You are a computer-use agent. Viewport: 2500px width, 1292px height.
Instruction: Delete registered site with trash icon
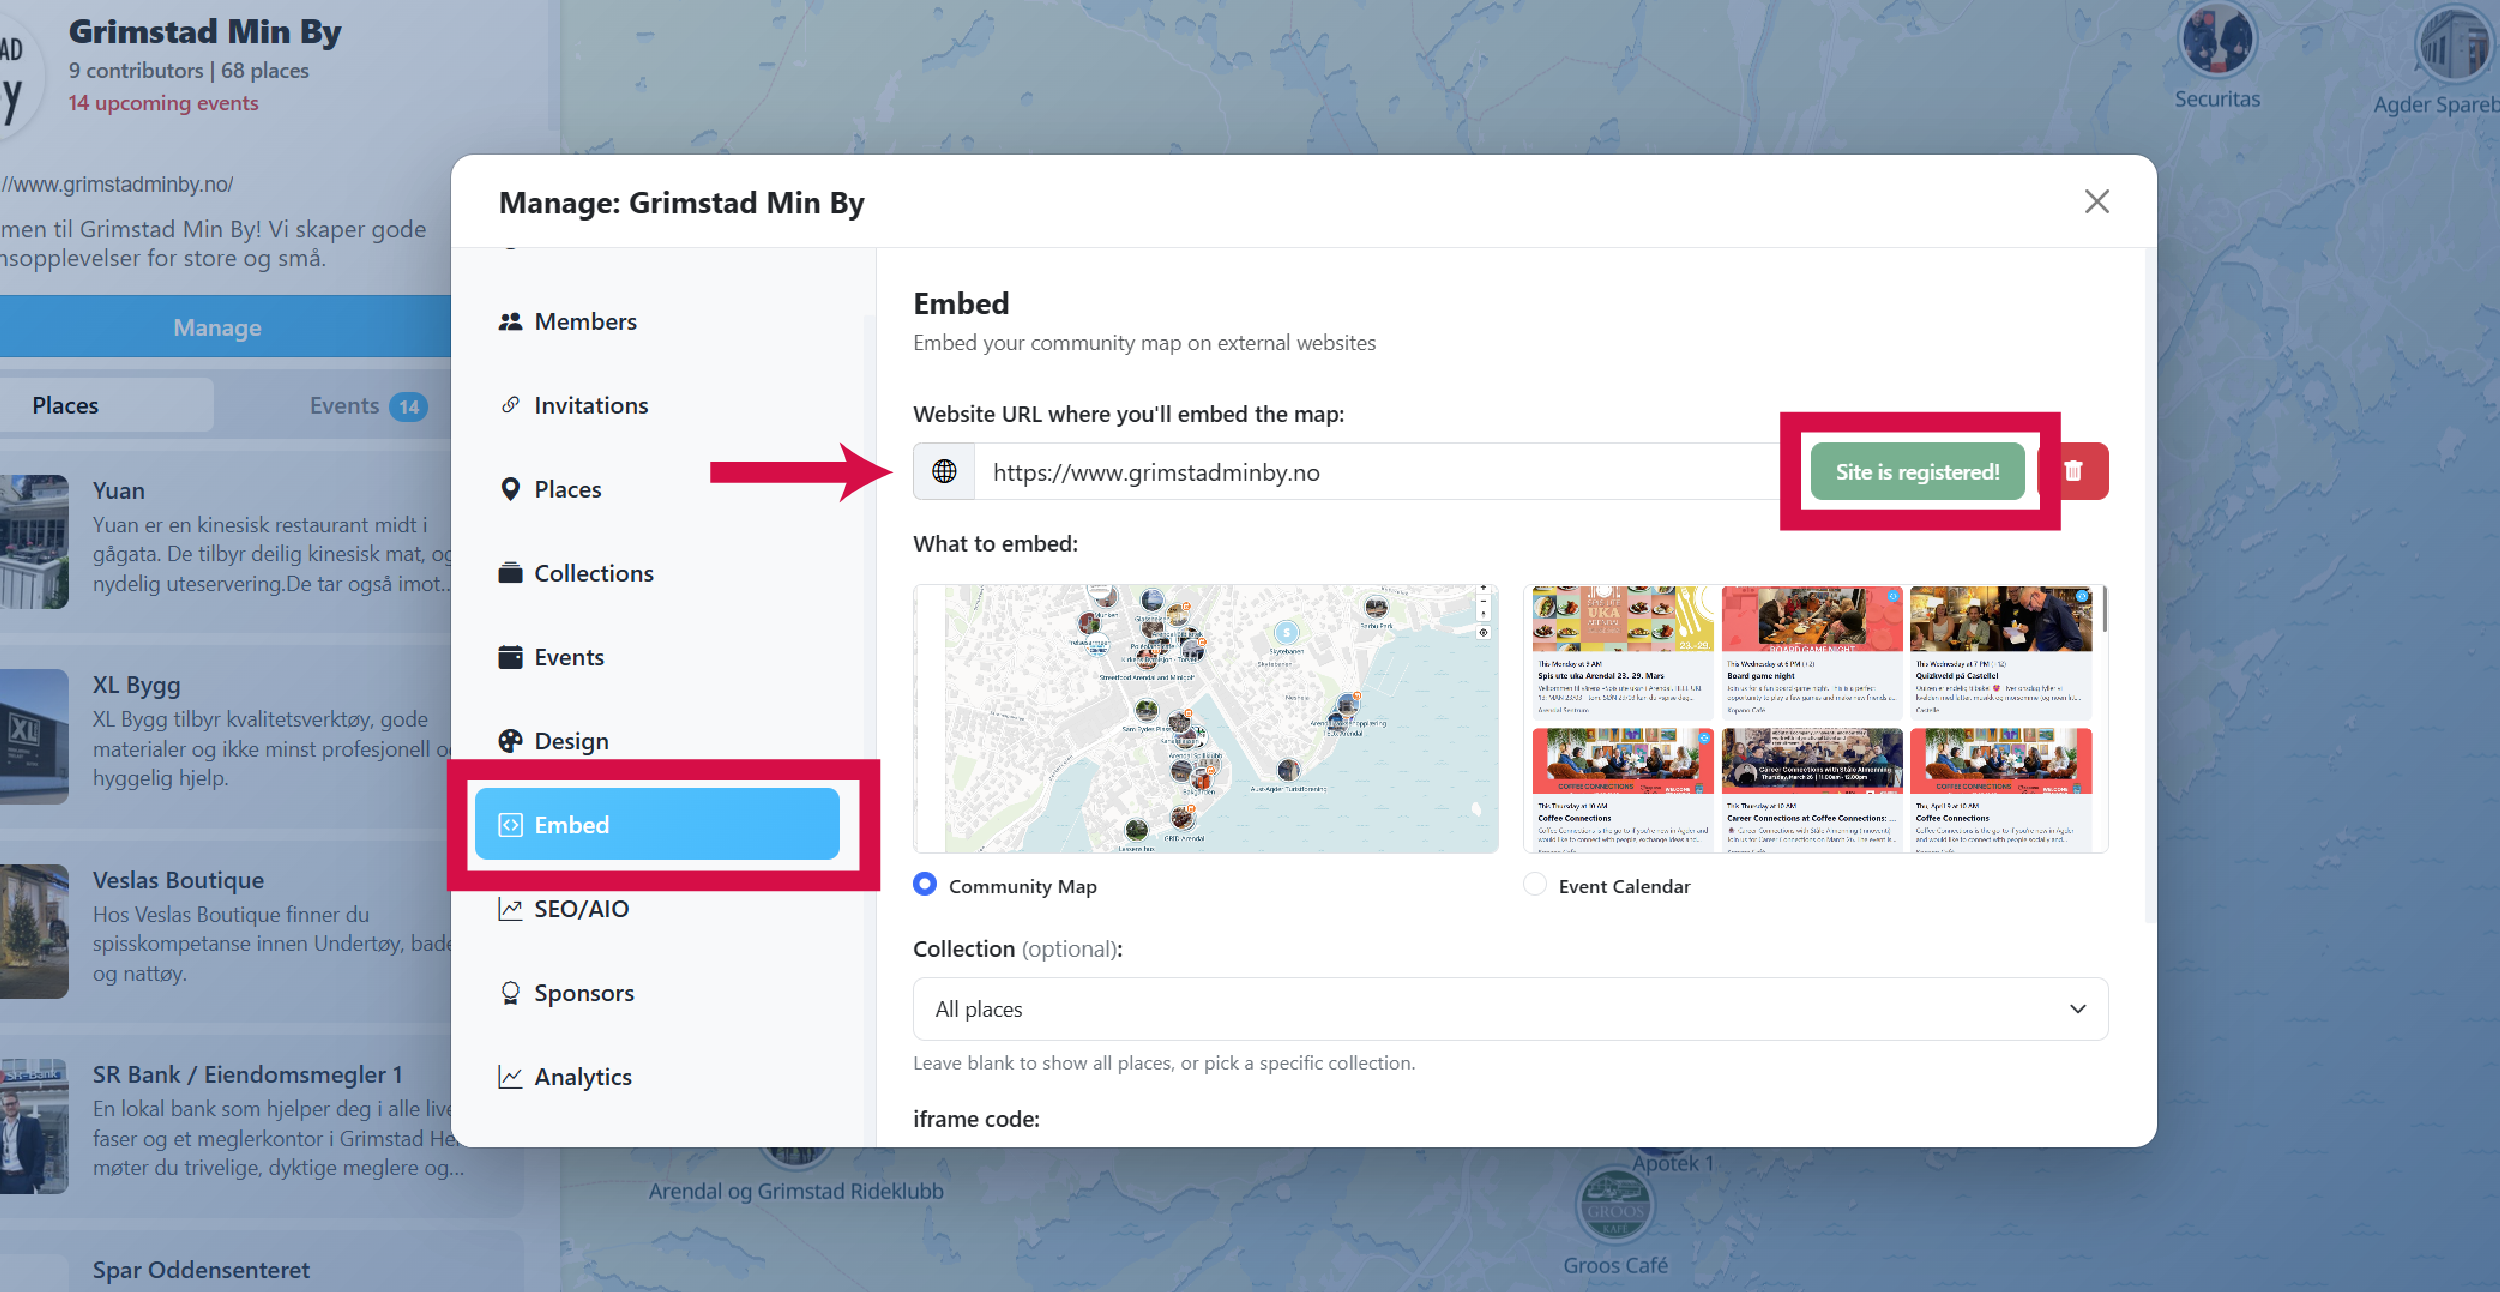coord(2074,471)
